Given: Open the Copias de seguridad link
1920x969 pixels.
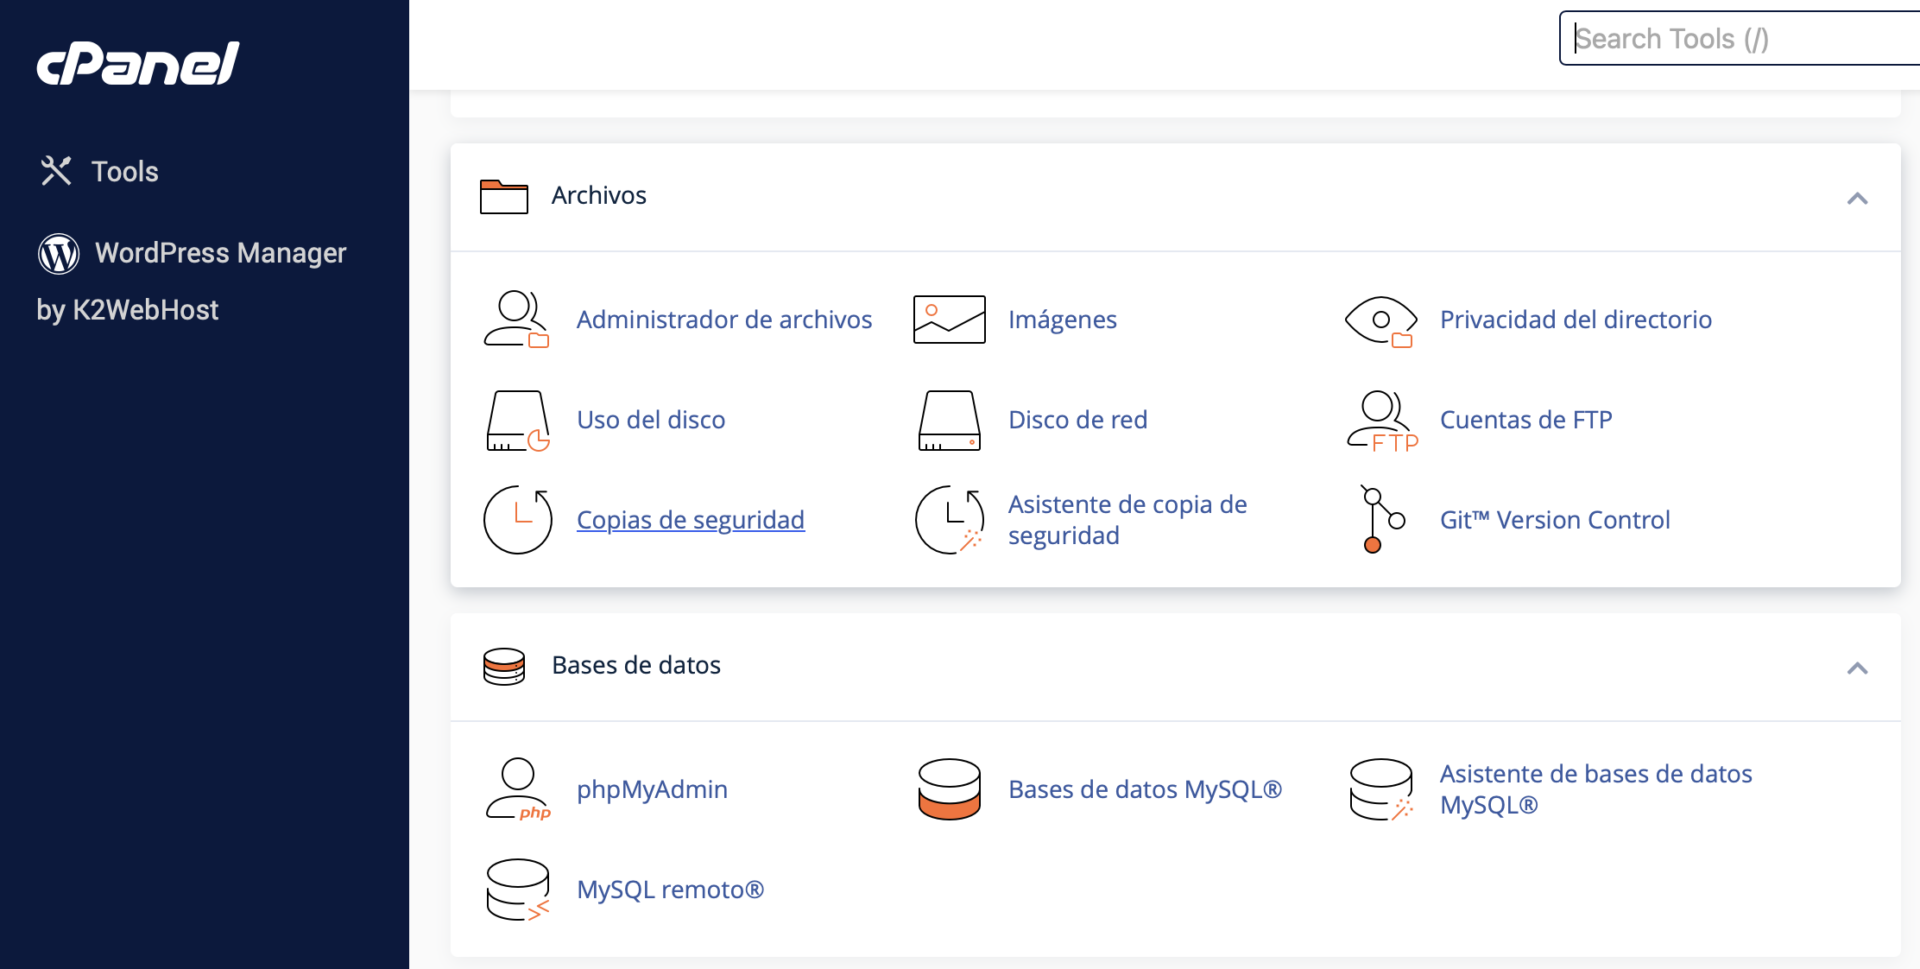Looking at the screenshot, I should (690, 519).
